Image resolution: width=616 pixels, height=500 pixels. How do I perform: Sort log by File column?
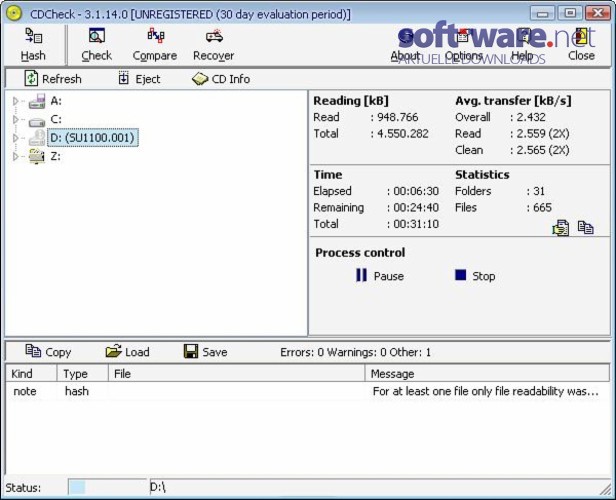click(236, 374)
